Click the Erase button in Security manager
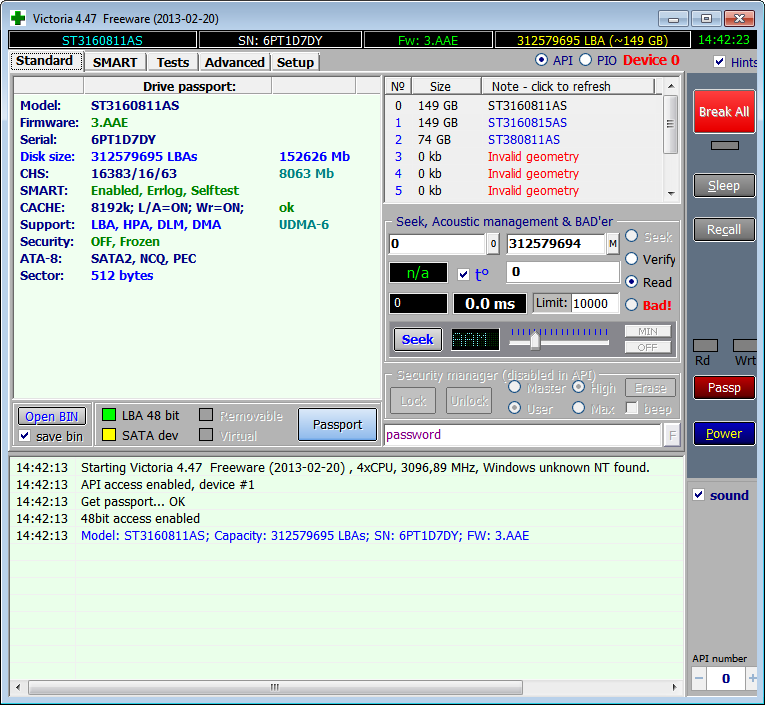The width and height of the screenshot is (765, 705). (x=650, y=388)
